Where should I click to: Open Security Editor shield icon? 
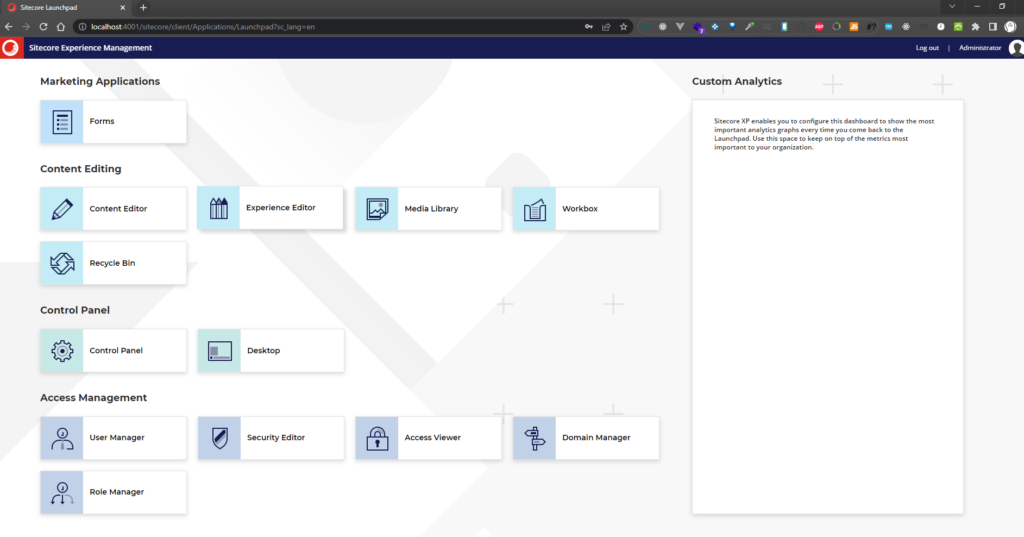point(219,438)
